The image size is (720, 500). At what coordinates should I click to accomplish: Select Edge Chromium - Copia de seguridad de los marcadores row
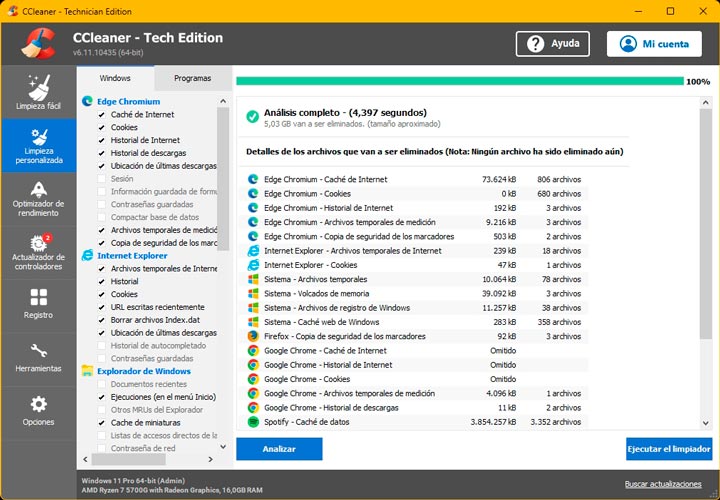pyautogui.click(x=413, y=236)
